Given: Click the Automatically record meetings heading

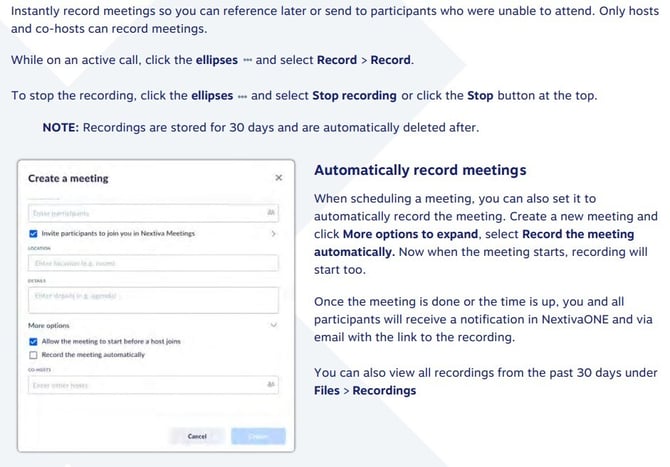Looking at the screenshot, I should (420, 171).
